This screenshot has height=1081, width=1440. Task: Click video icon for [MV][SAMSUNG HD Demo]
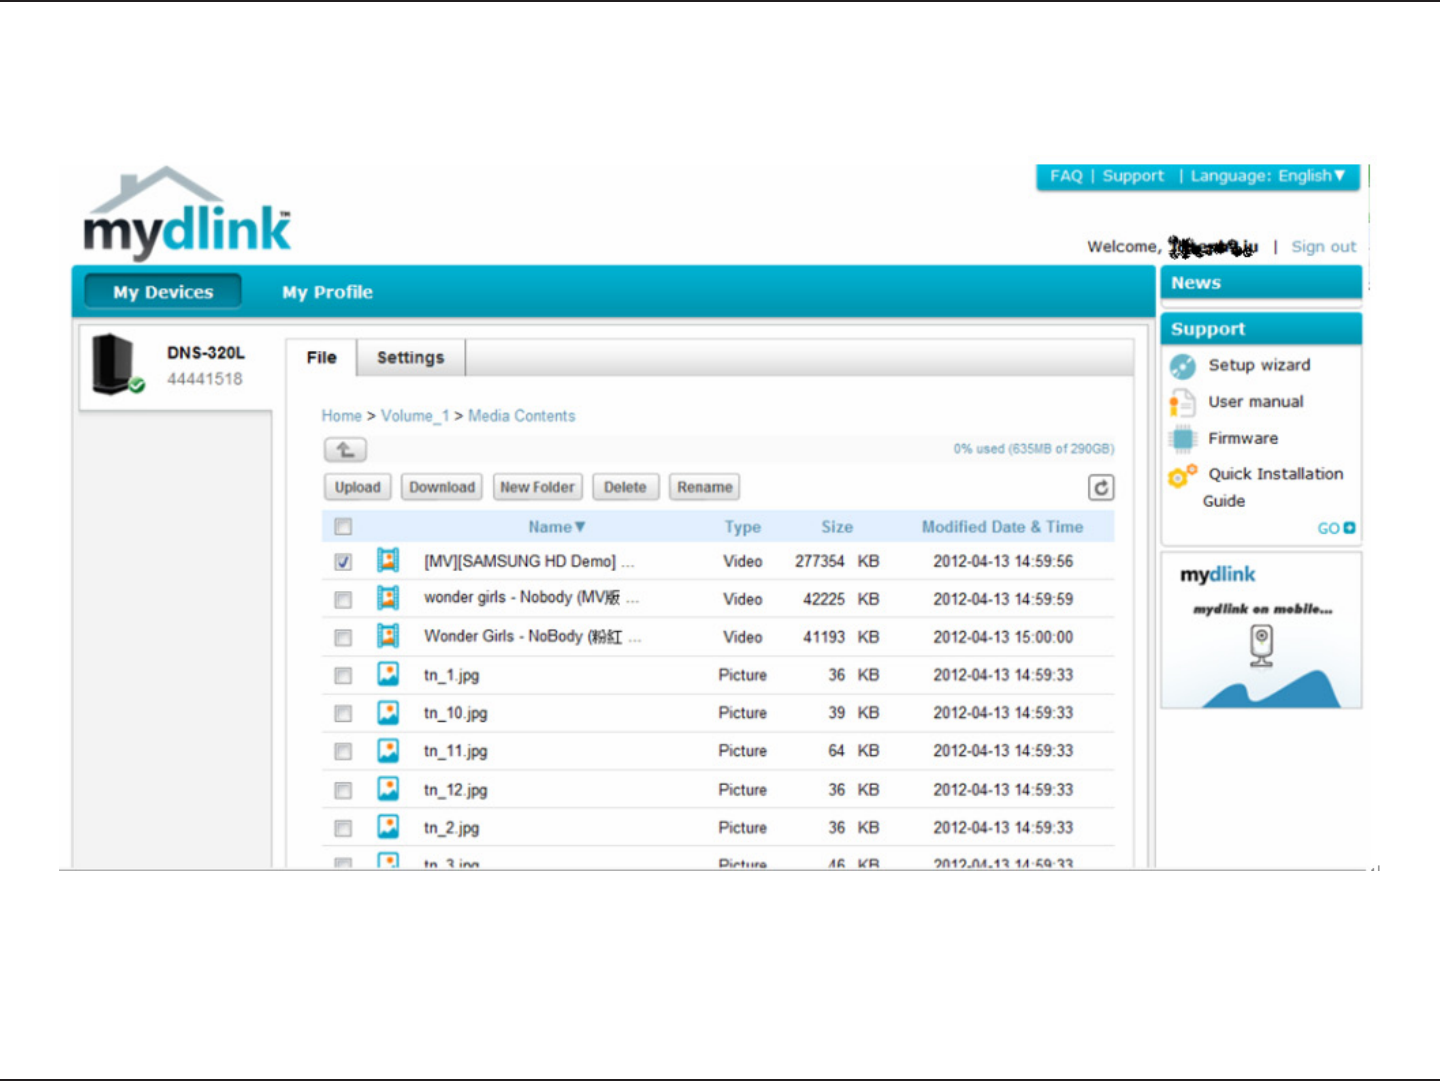click(388, 560)
